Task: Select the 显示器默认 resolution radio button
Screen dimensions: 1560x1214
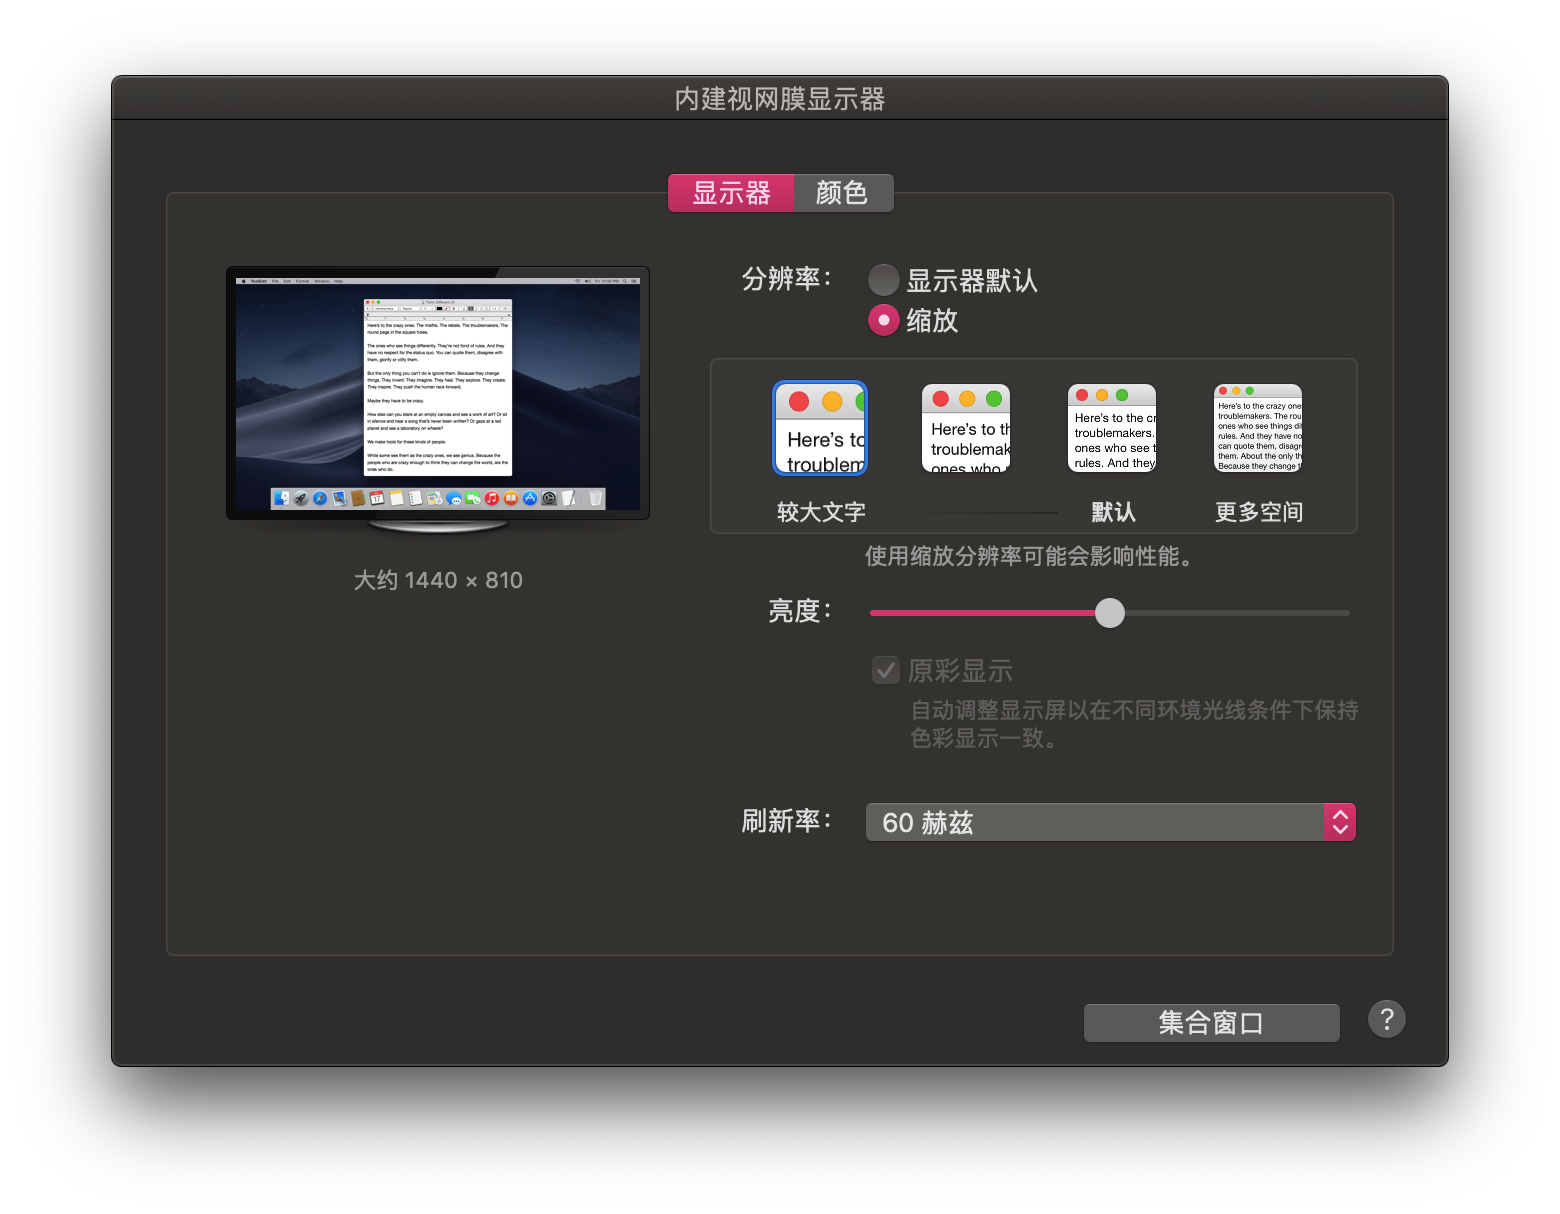Action: pyautogui.click(x=883, y=280)
